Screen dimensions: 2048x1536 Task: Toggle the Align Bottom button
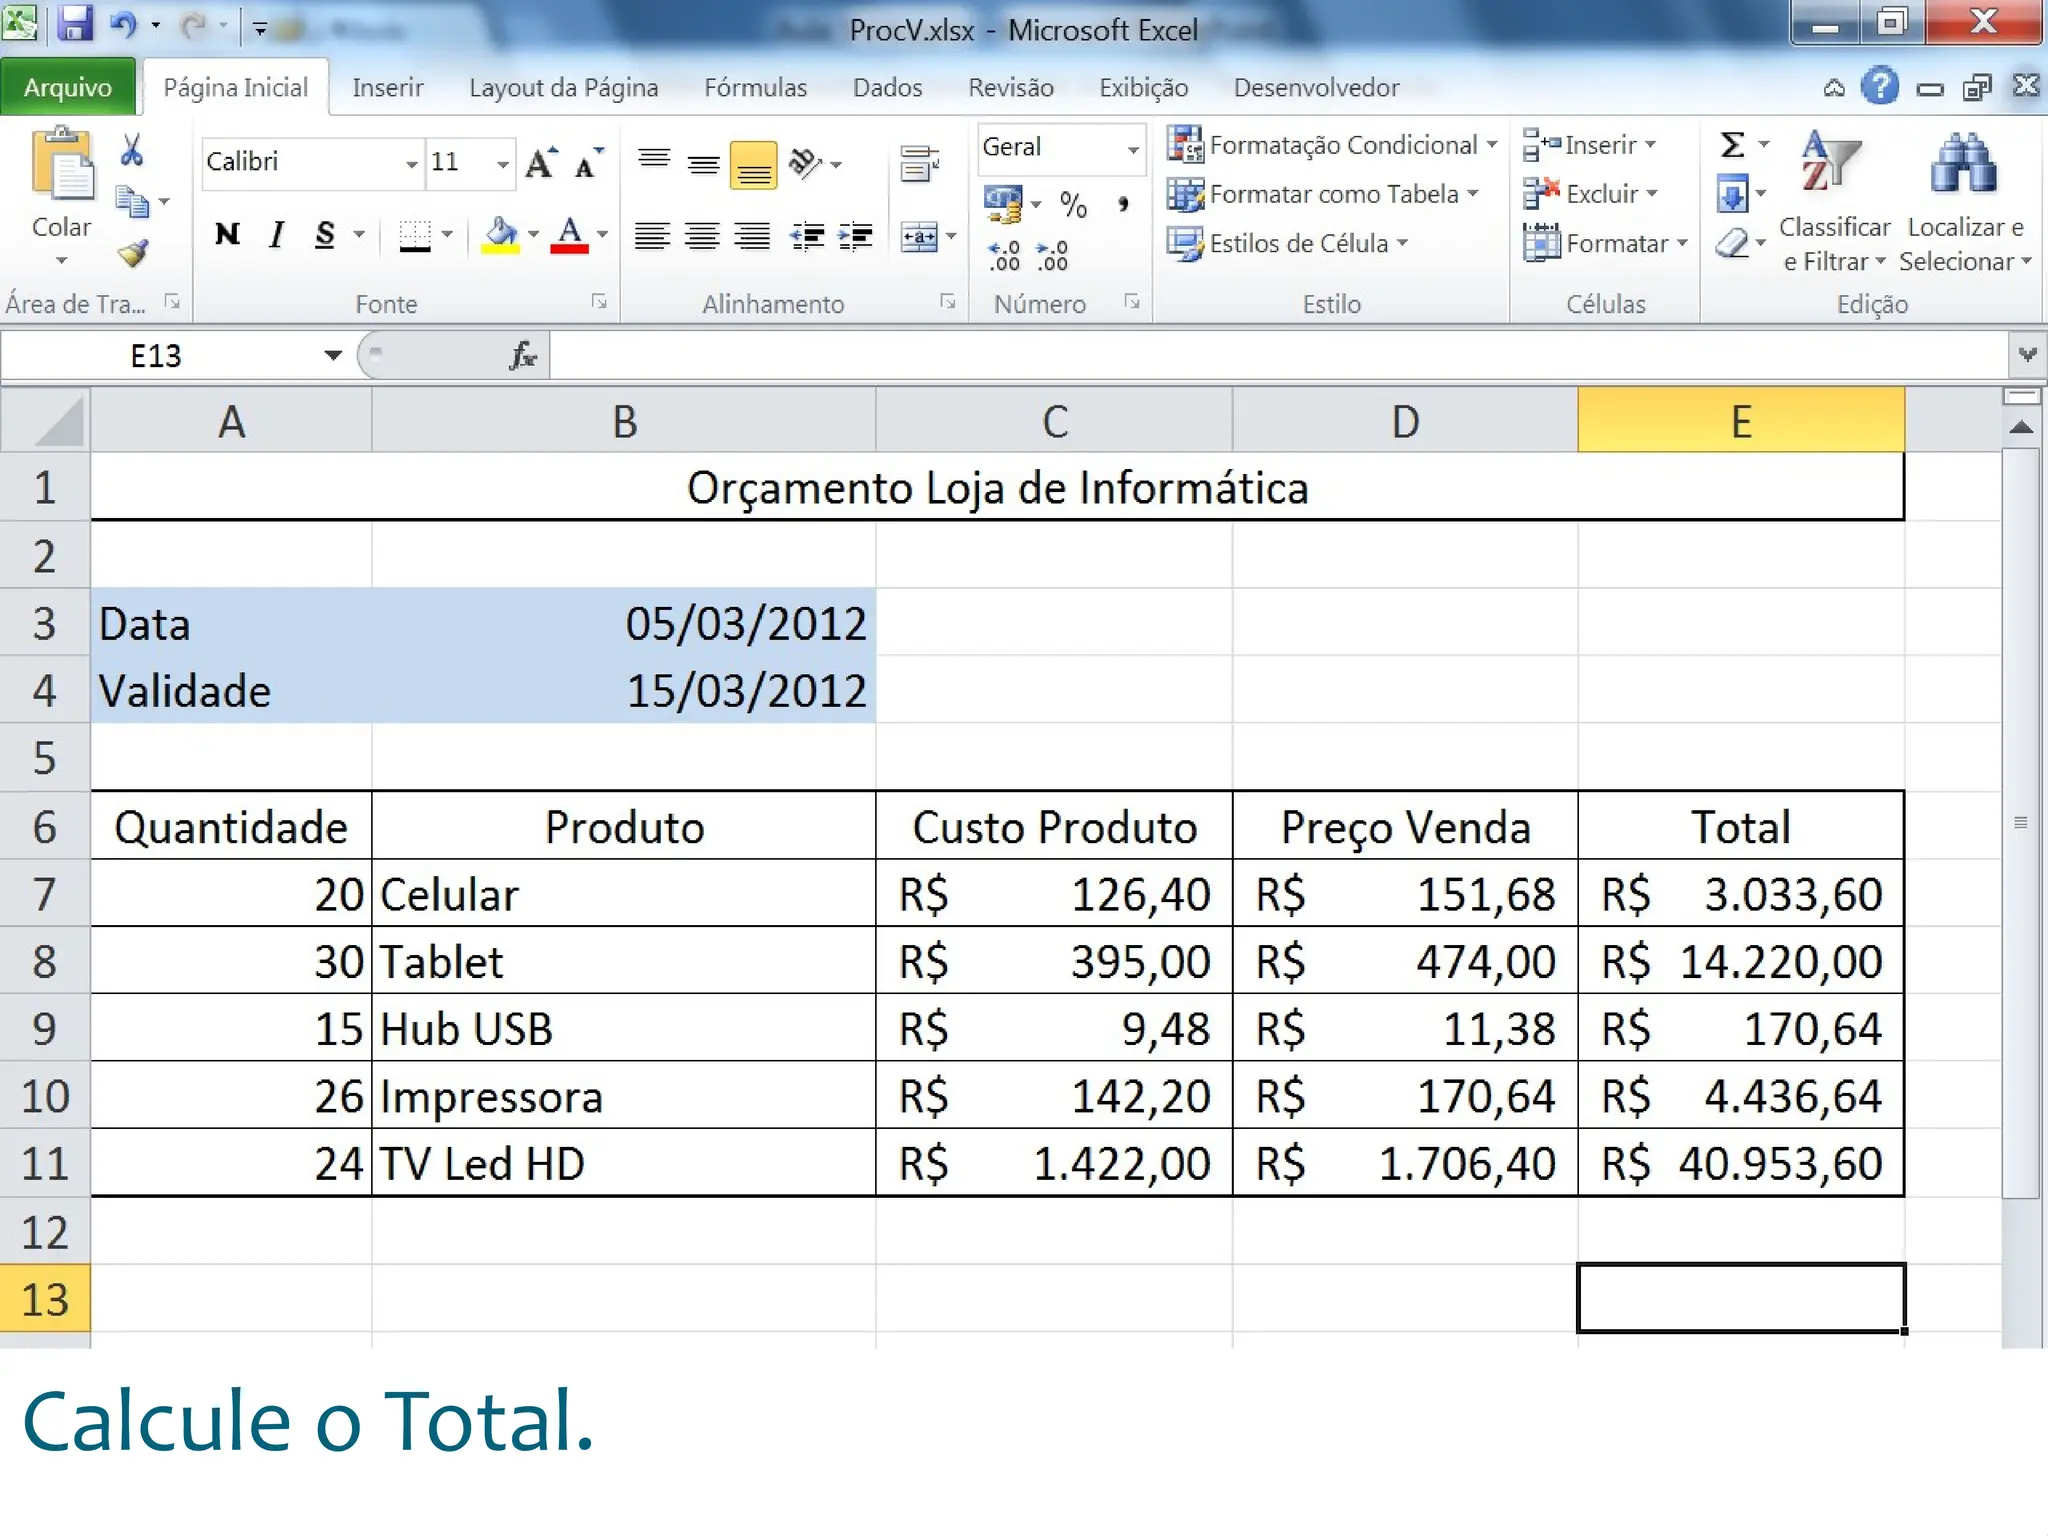coord(753,165)
